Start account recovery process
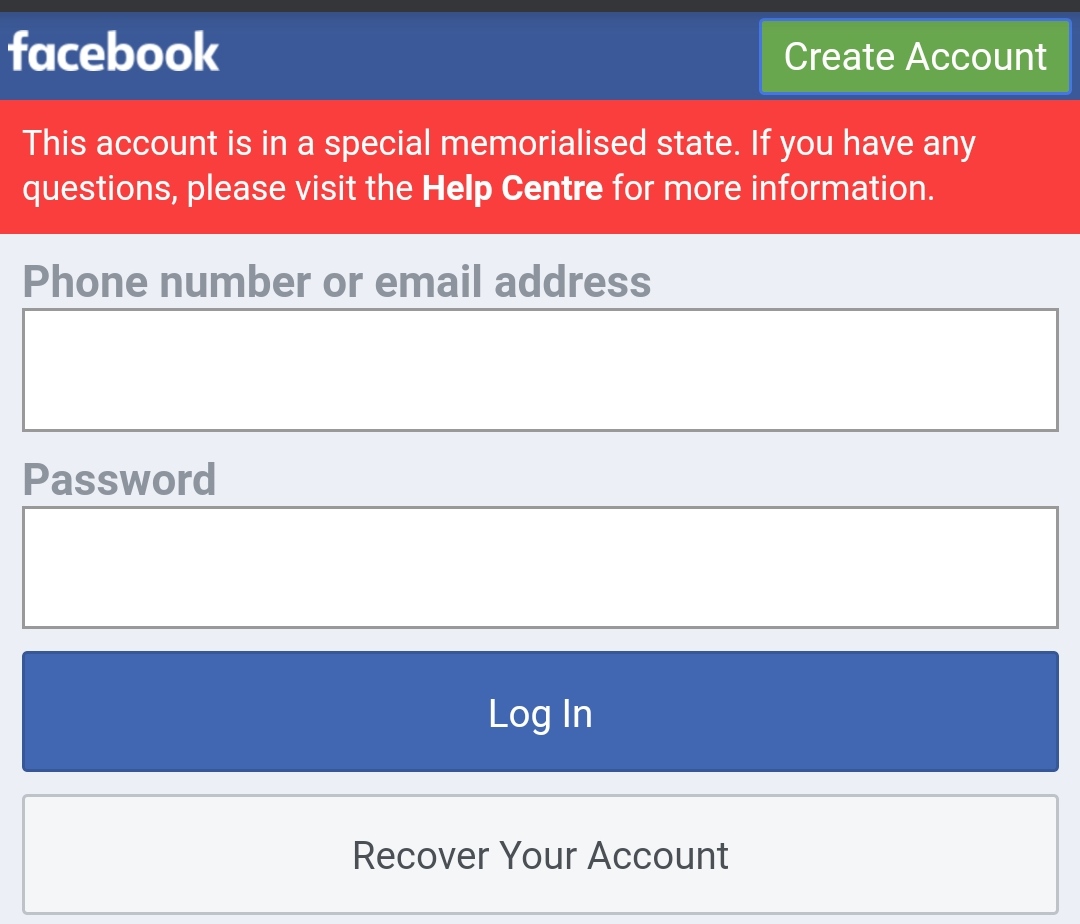This screenshot has width=1080, height=924. (x=540, y=855)
